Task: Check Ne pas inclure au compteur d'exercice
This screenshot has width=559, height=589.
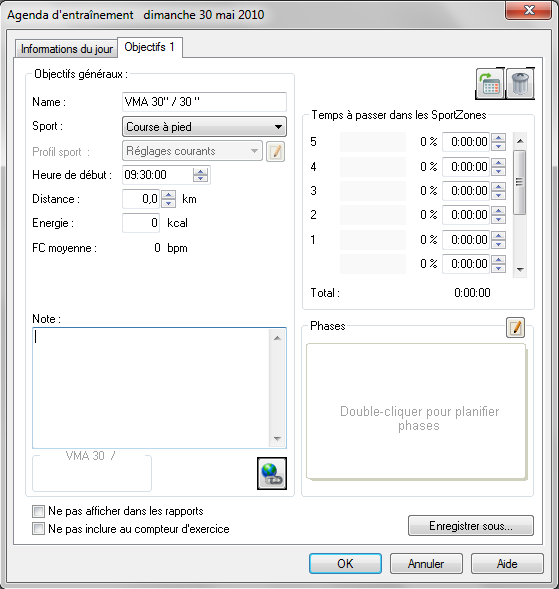Action: pyautogui.click(x=38, y=529)
